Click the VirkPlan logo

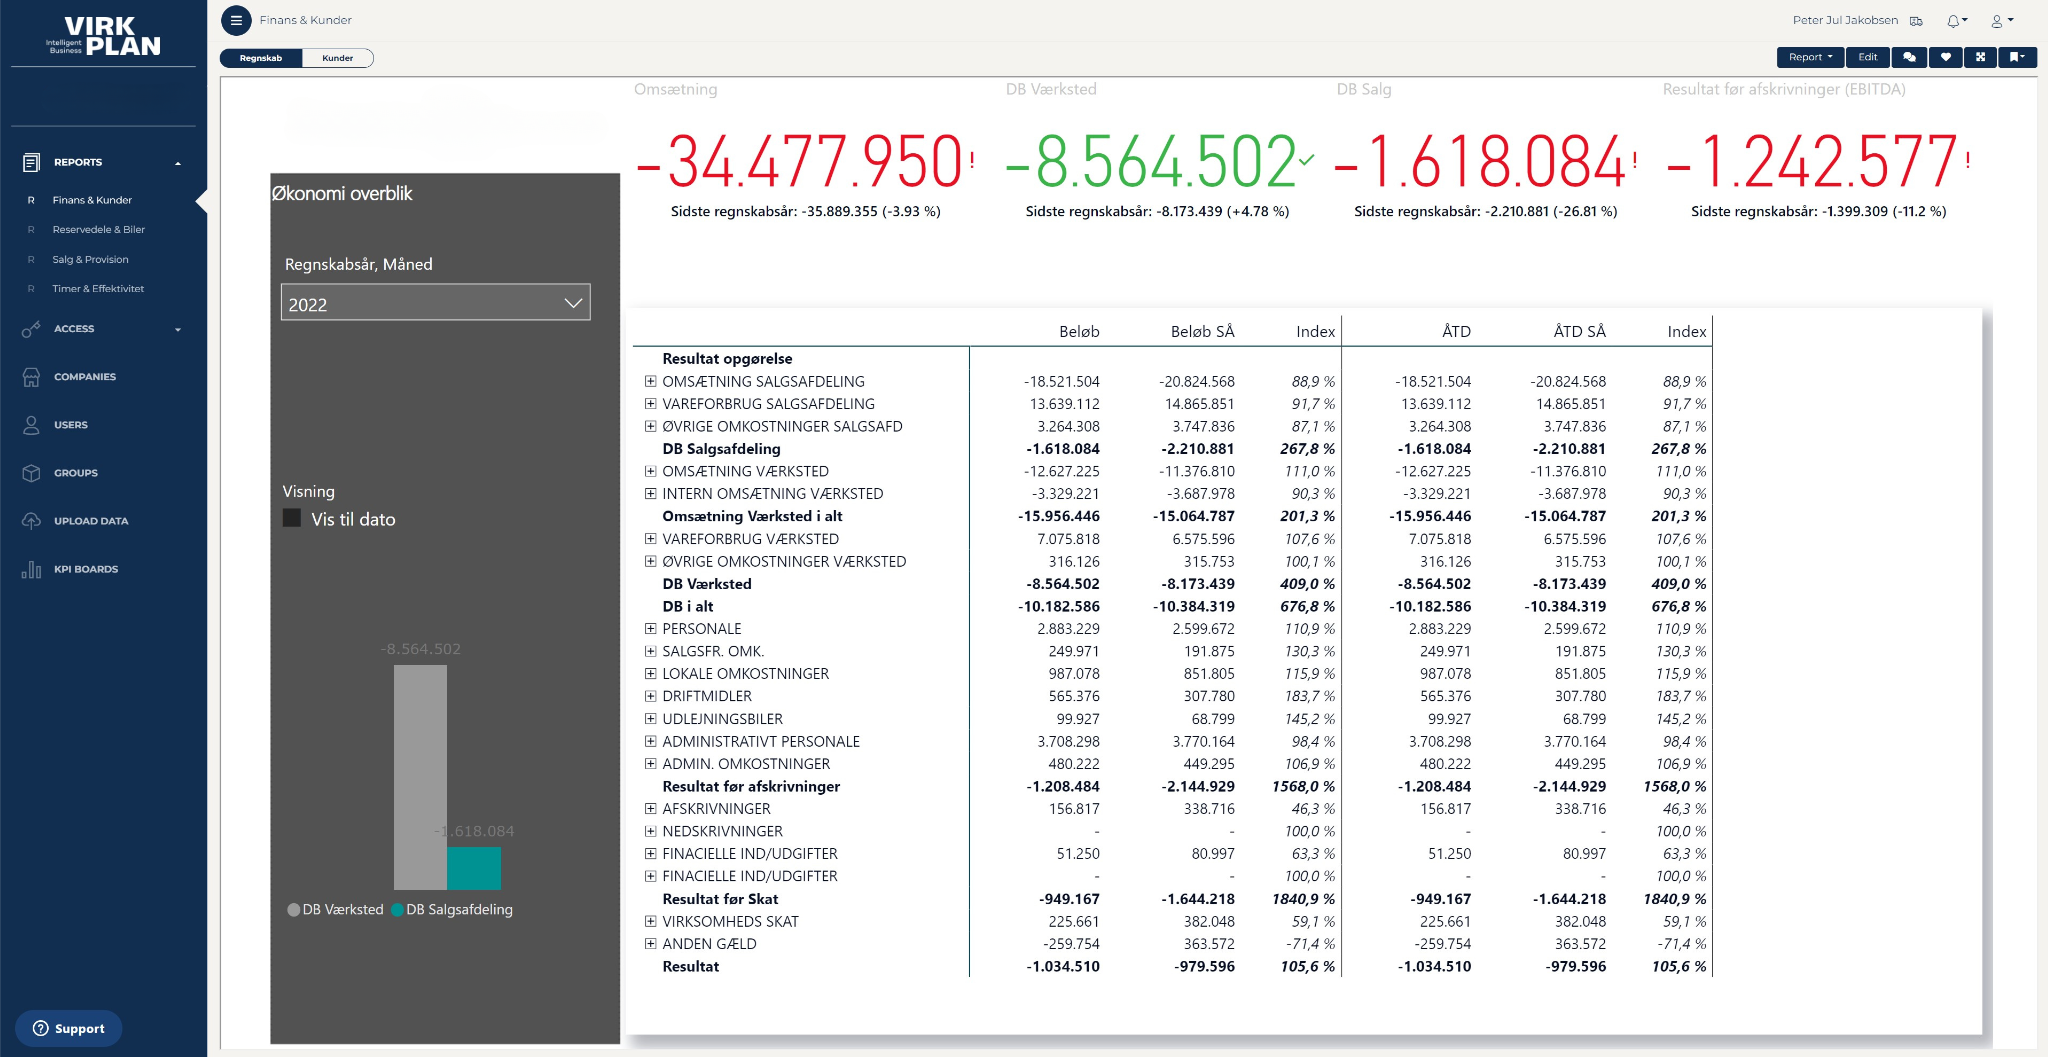point(104,36)
